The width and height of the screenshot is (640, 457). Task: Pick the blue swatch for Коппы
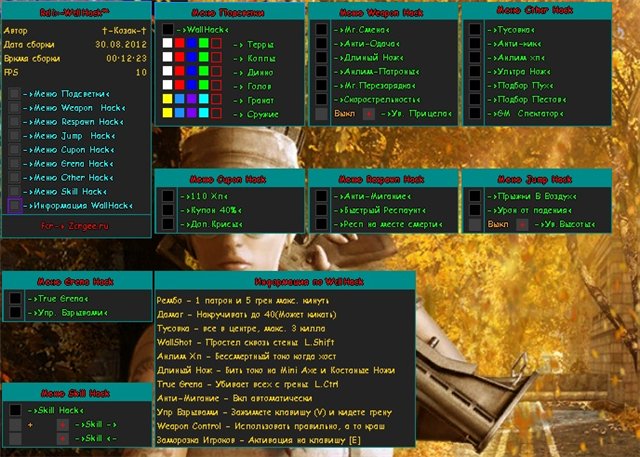[192, 57]
